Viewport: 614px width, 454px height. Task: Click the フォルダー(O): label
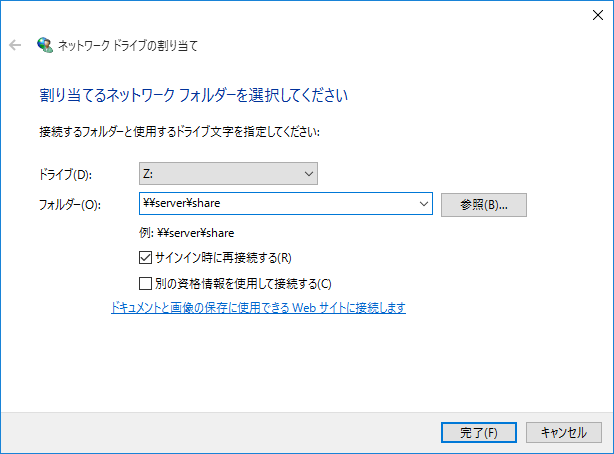click(70, 204)
